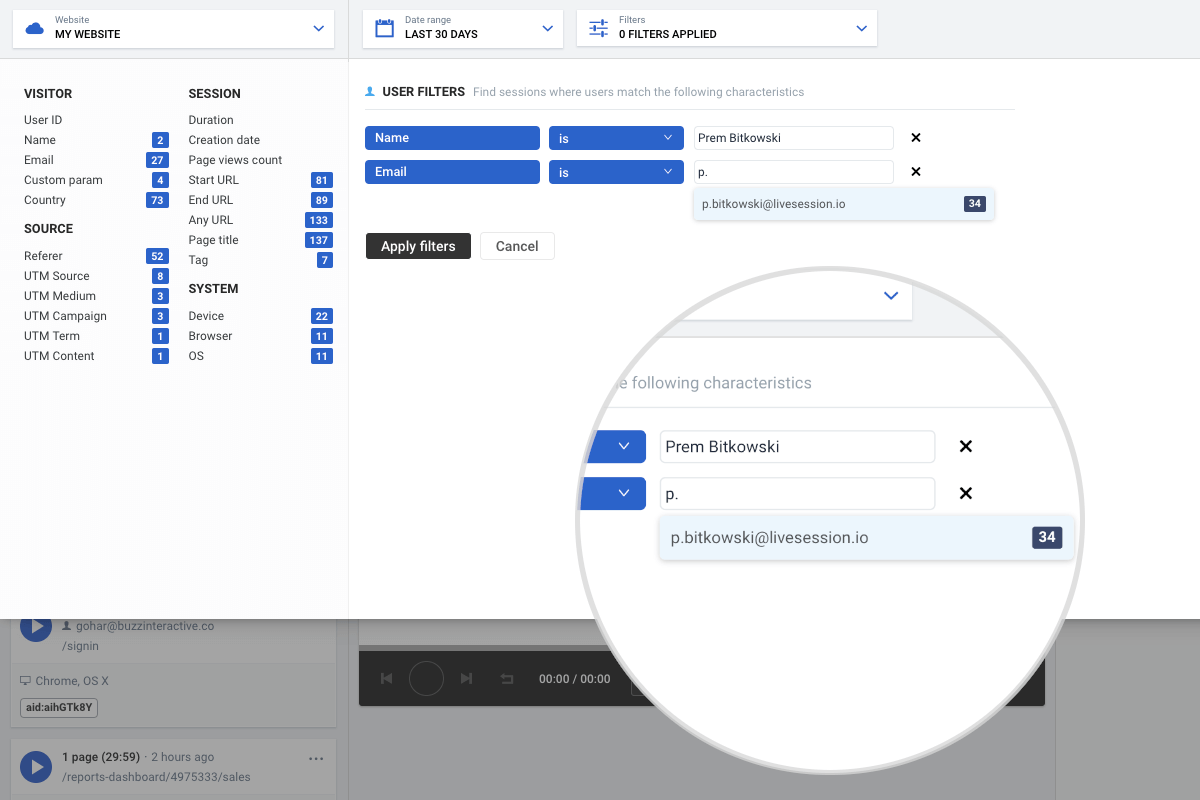Click the cloud icon beside My Website
Screen dimensions: 1200x800
coord(35,28)
